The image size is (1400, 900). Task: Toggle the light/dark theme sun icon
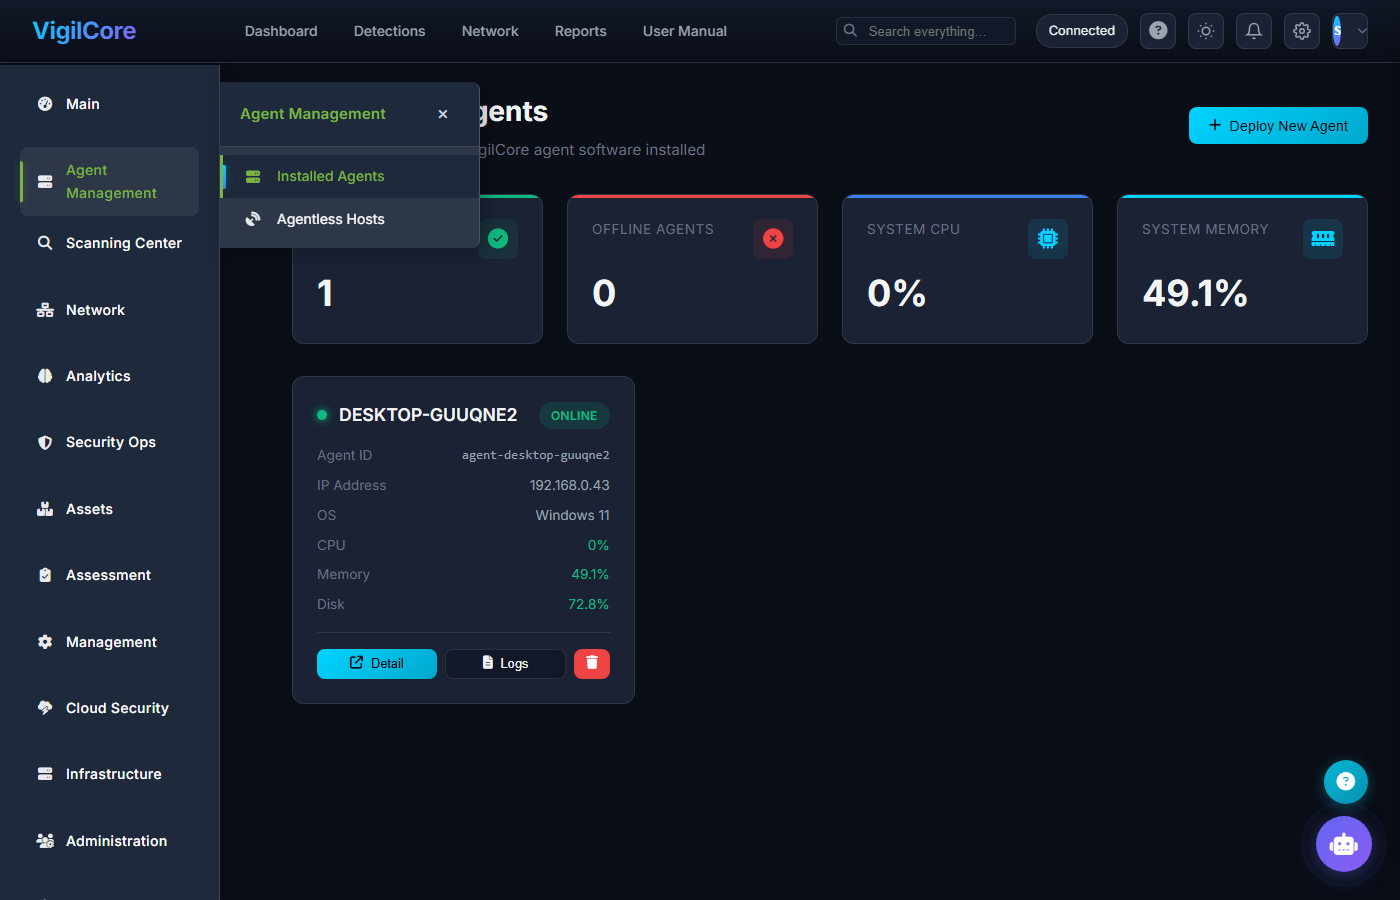click(x=1206, y=31)
